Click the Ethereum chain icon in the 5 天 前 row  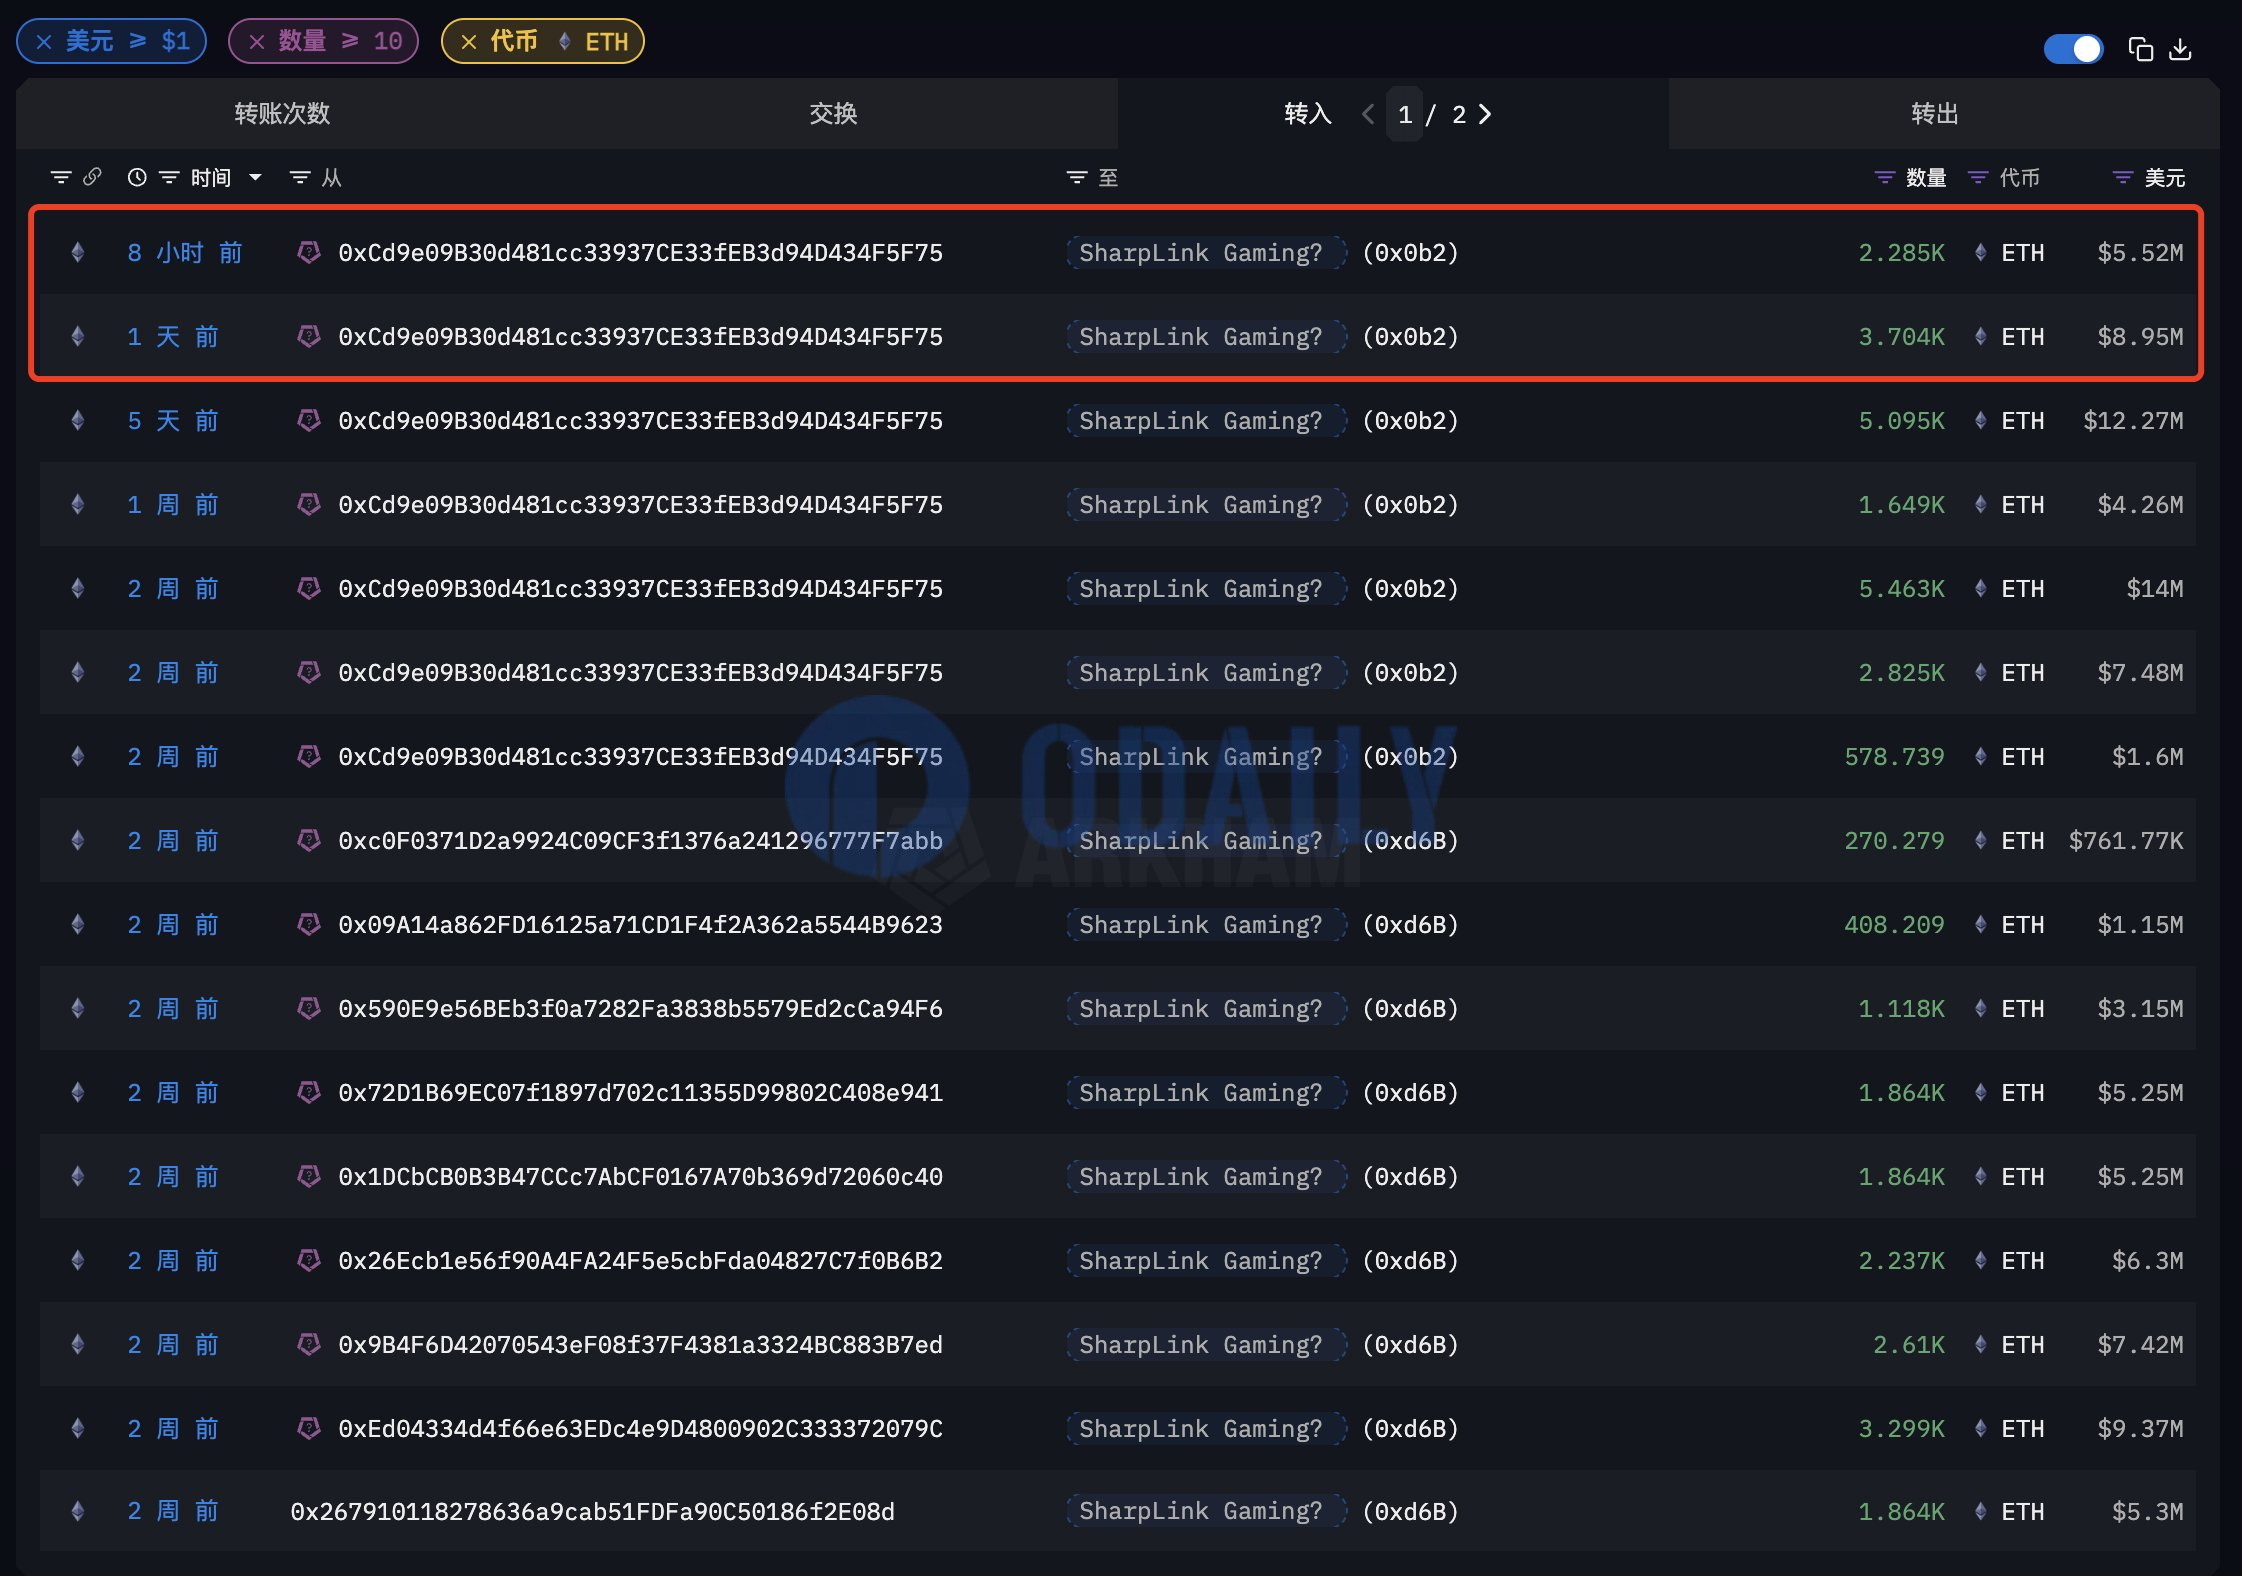point(78,421)
